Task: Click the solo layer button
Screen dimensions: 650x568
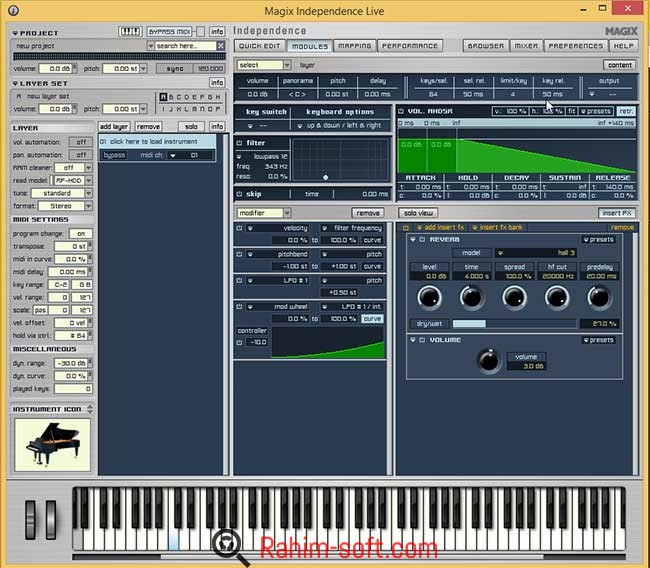Action: [191, 126]
